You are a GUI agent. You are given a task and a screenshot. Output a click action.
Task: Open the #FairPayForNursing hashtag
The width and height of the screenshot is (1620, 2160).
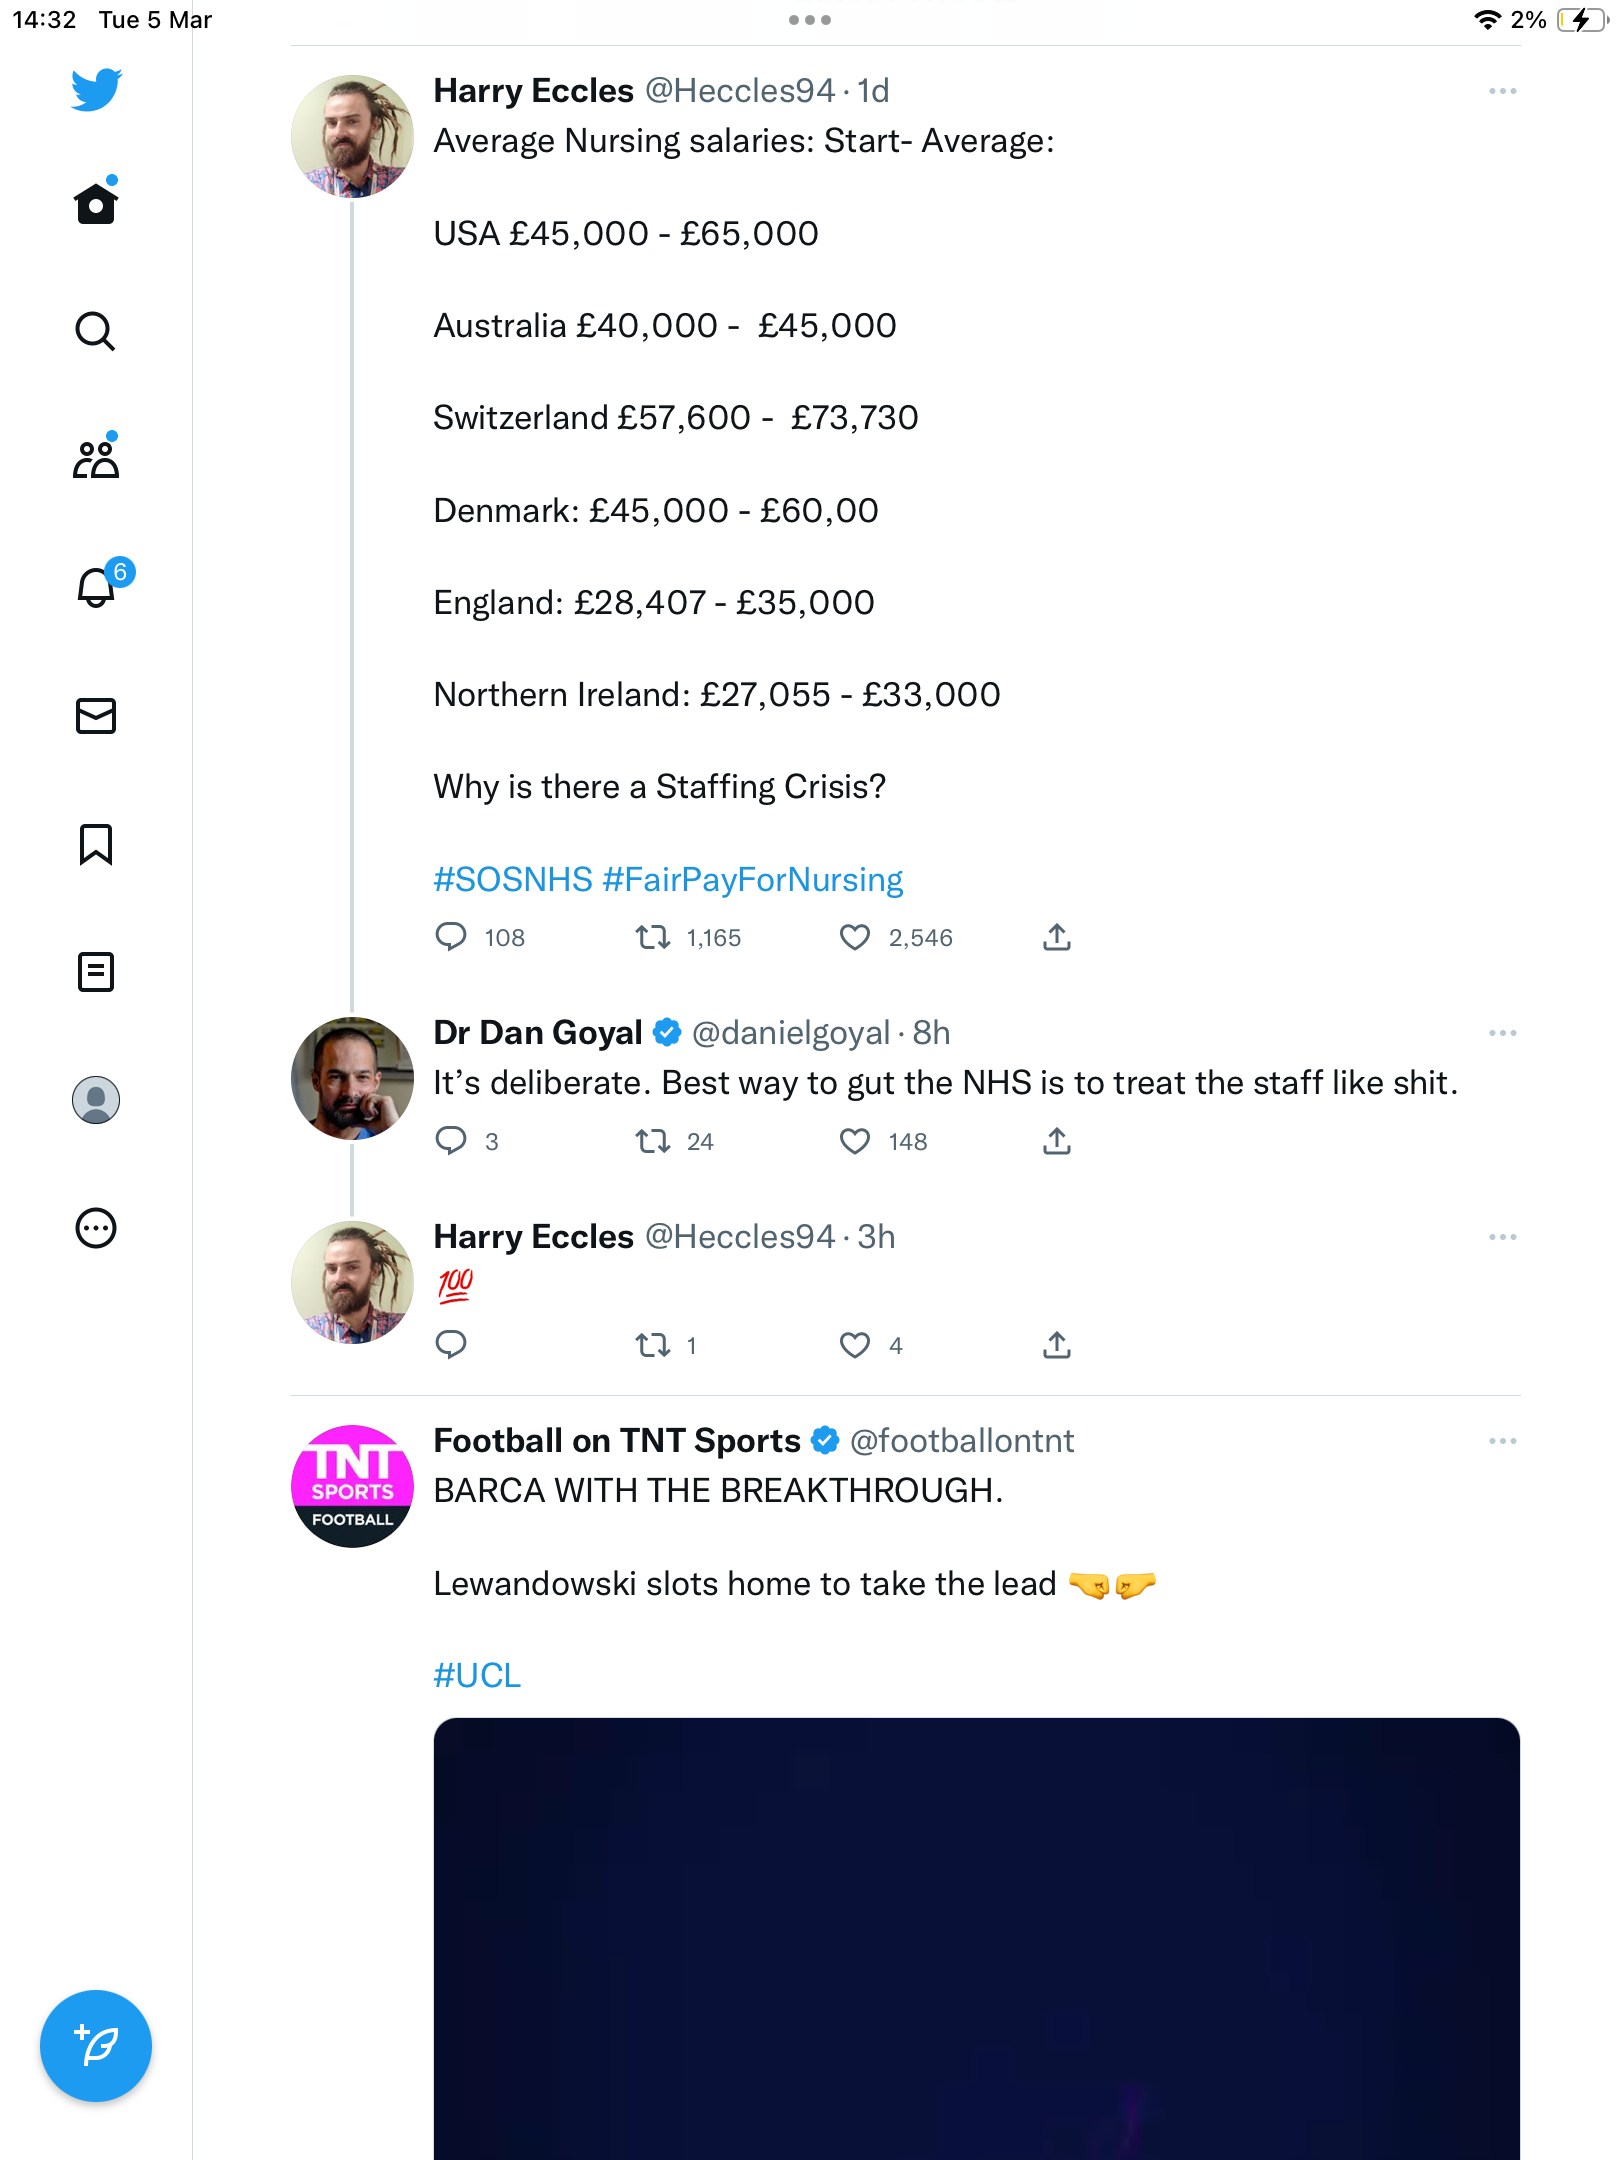coord(753,880)
